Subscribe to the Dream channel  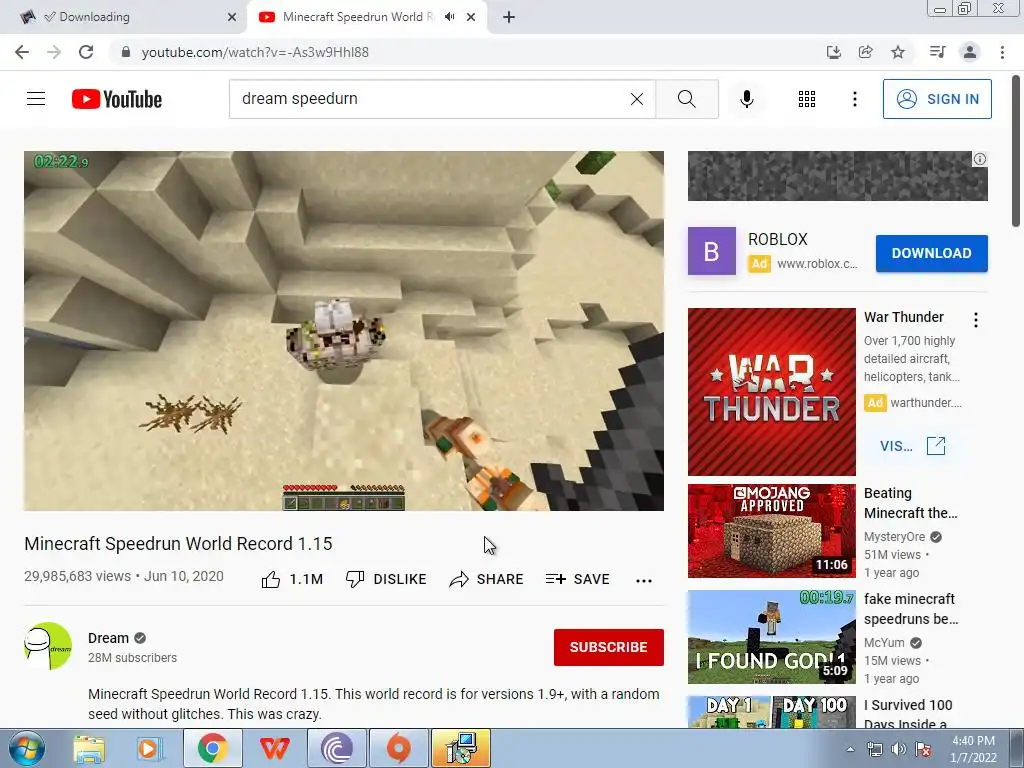tap(609, 647)
